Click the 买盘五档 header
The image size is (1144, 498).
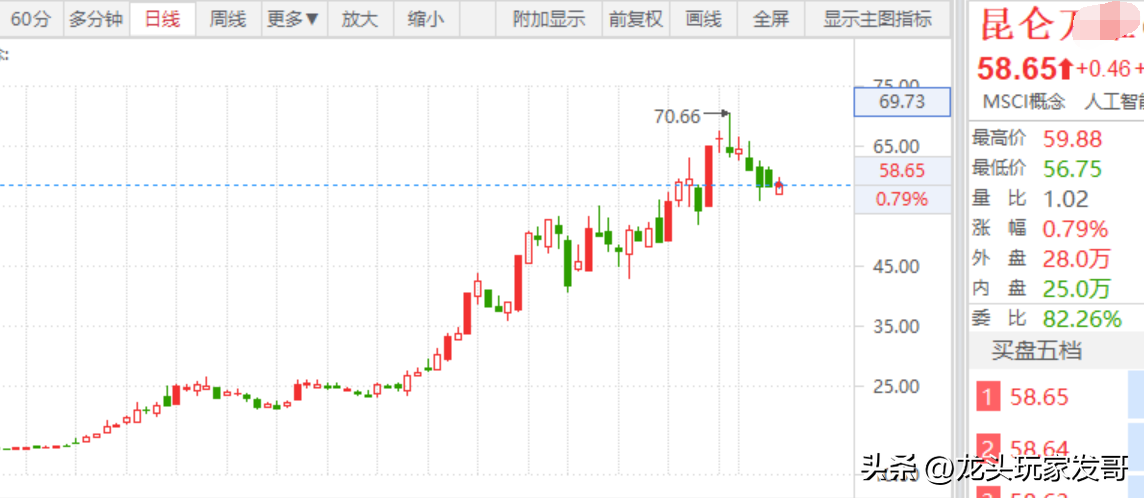coord(1036,351)
